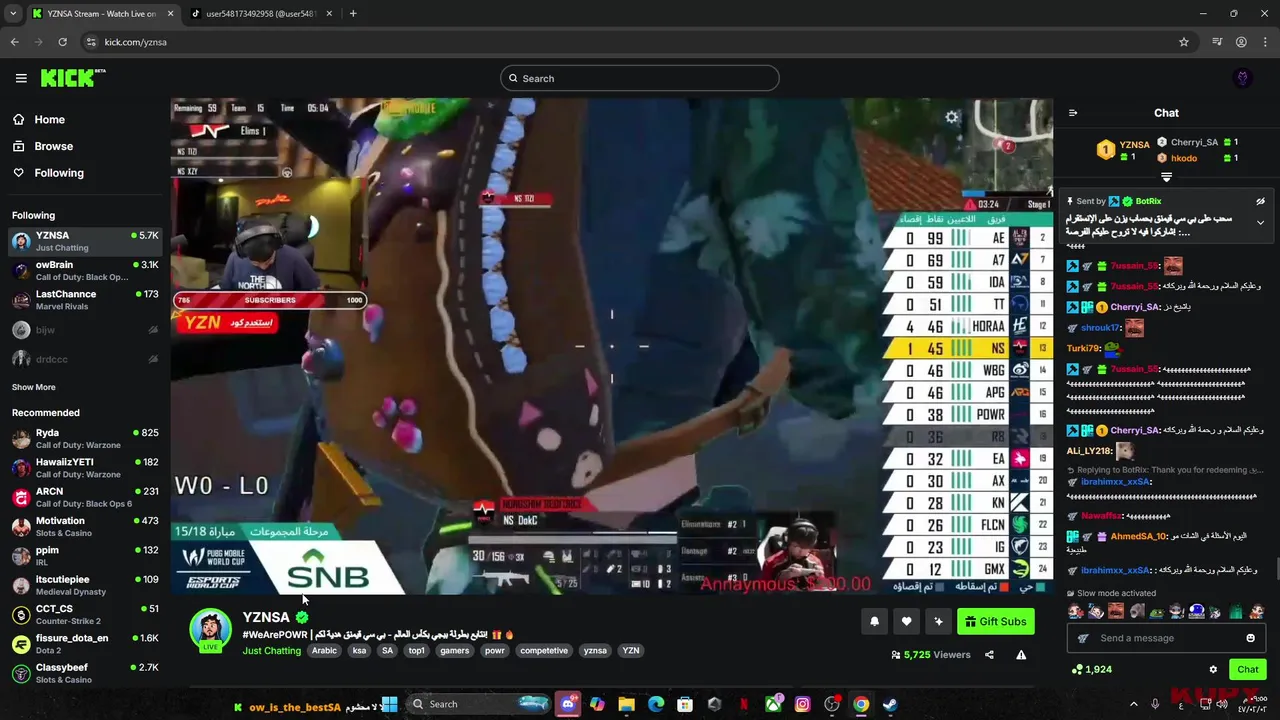Open Windows Start menu
The width and height of the screenshot is (1280, 720).
pos(390,704)
